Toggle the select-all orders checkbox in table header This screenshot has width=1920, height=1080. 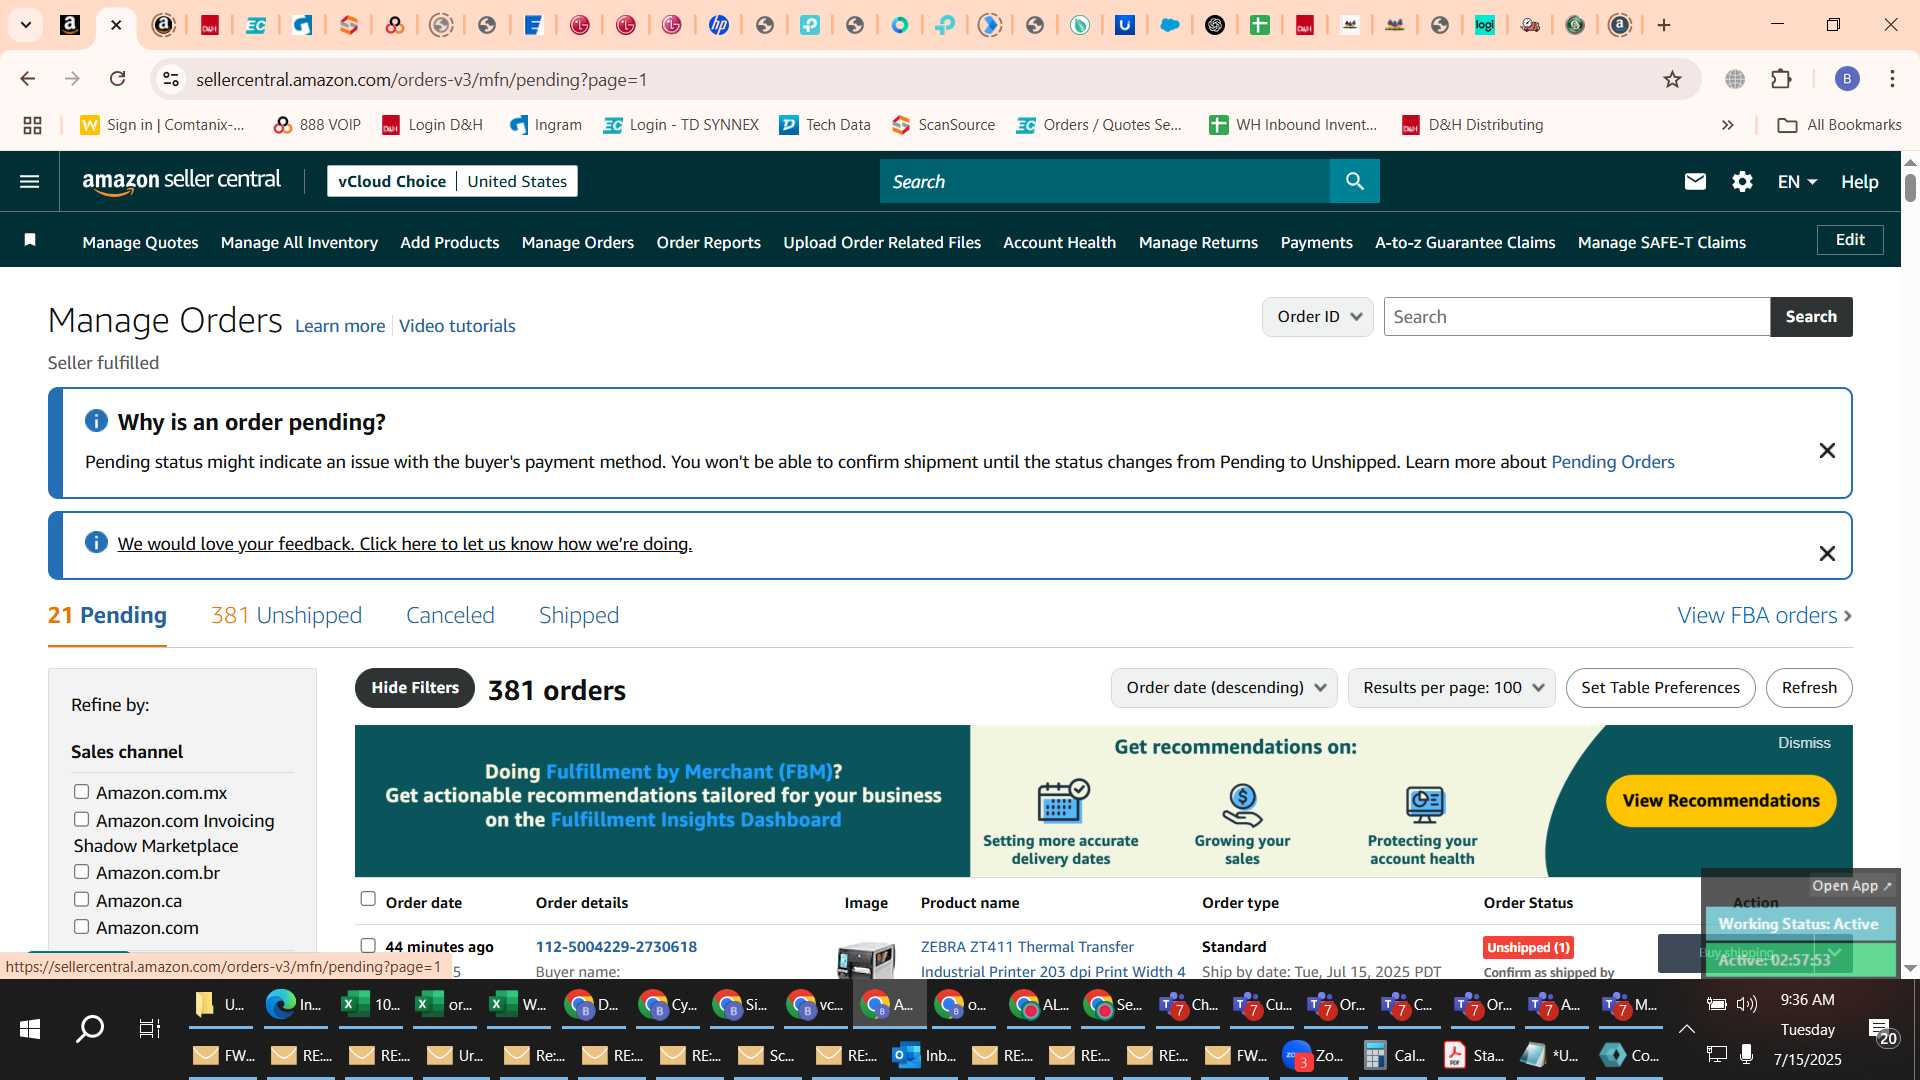coord(368,899)
